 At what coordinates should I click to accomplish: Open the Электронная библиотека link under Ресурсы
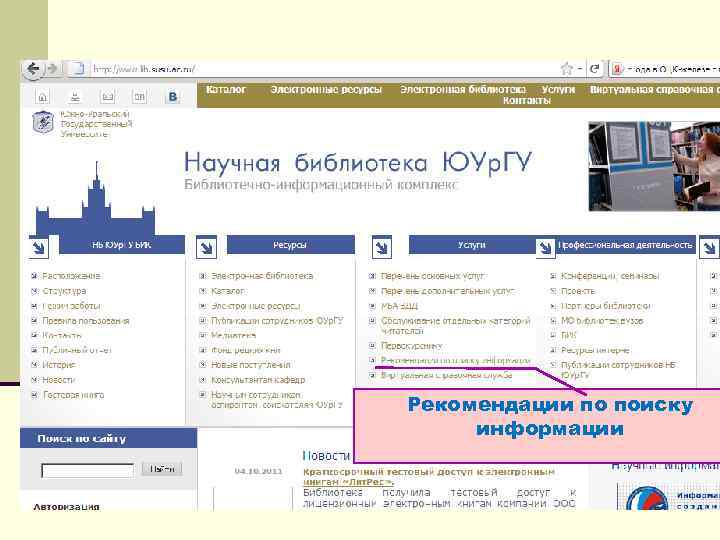(262, 276)
